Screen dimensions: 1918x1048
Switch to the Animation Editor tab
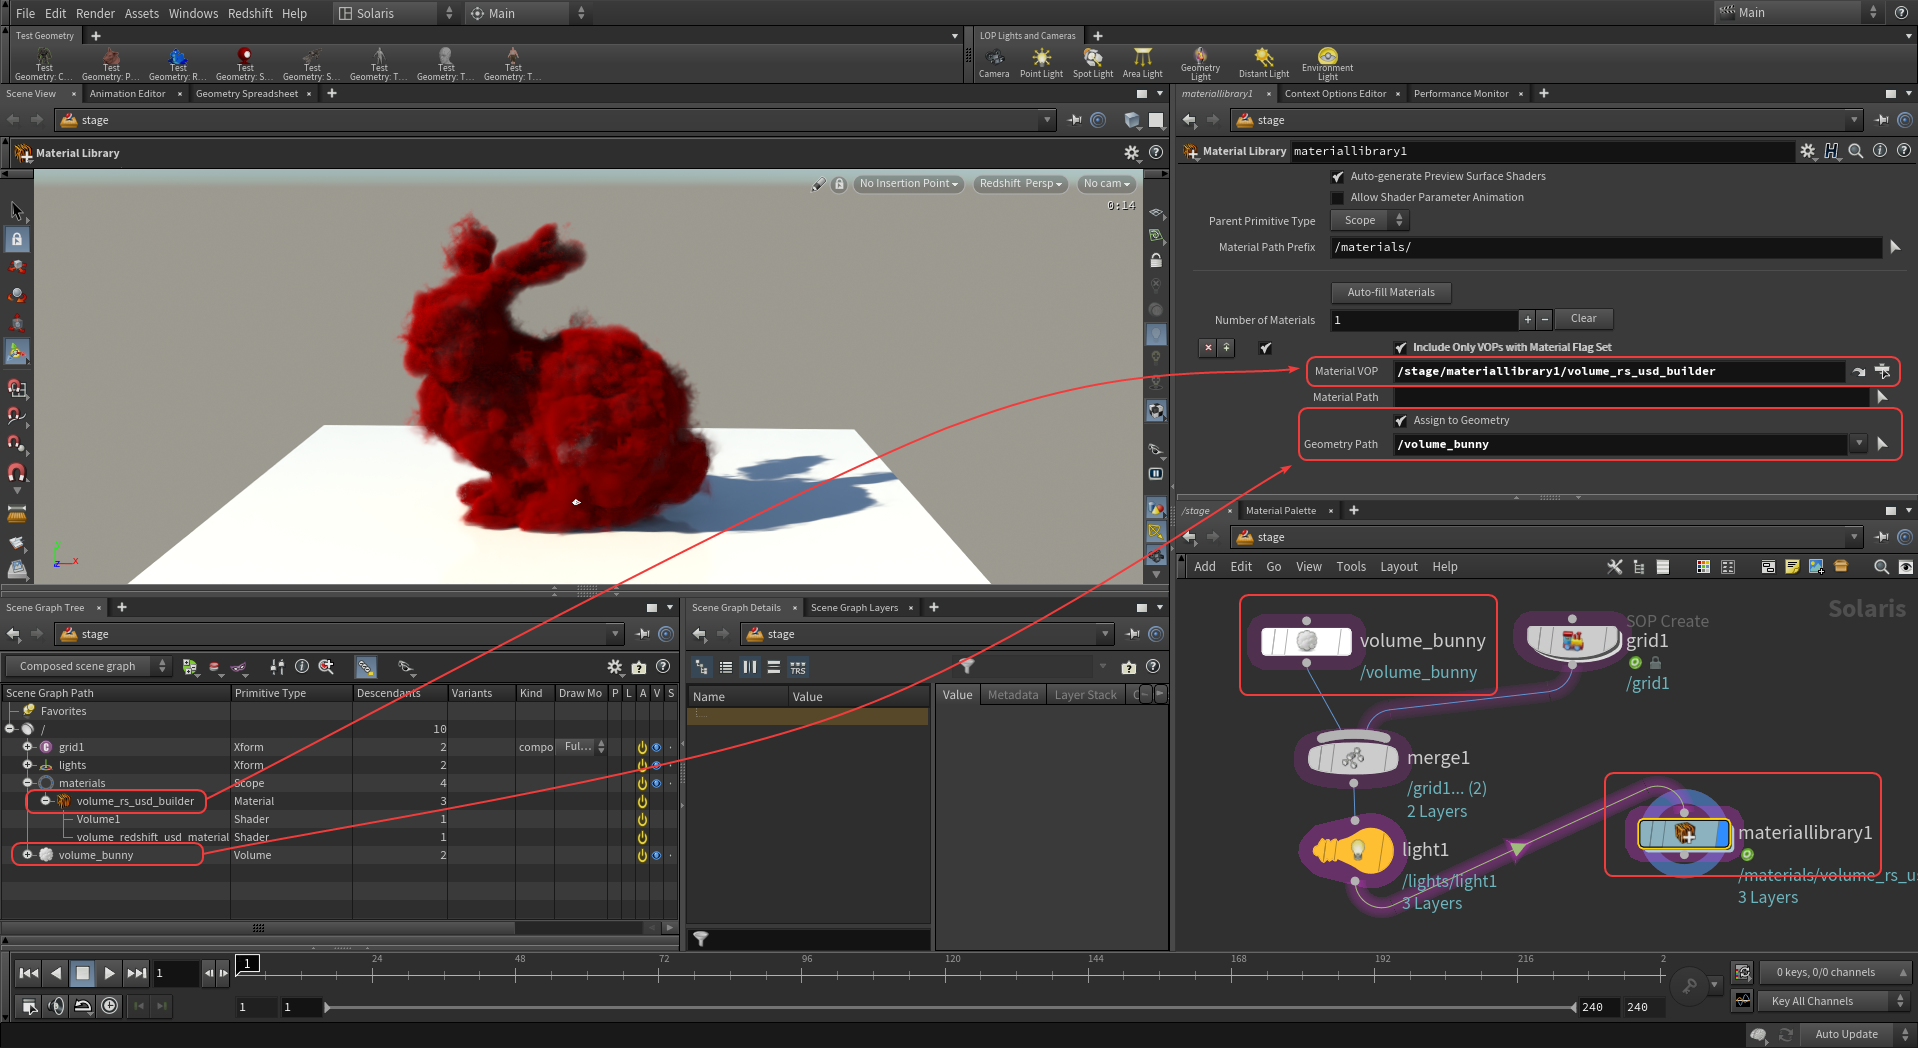click(127, 94)
